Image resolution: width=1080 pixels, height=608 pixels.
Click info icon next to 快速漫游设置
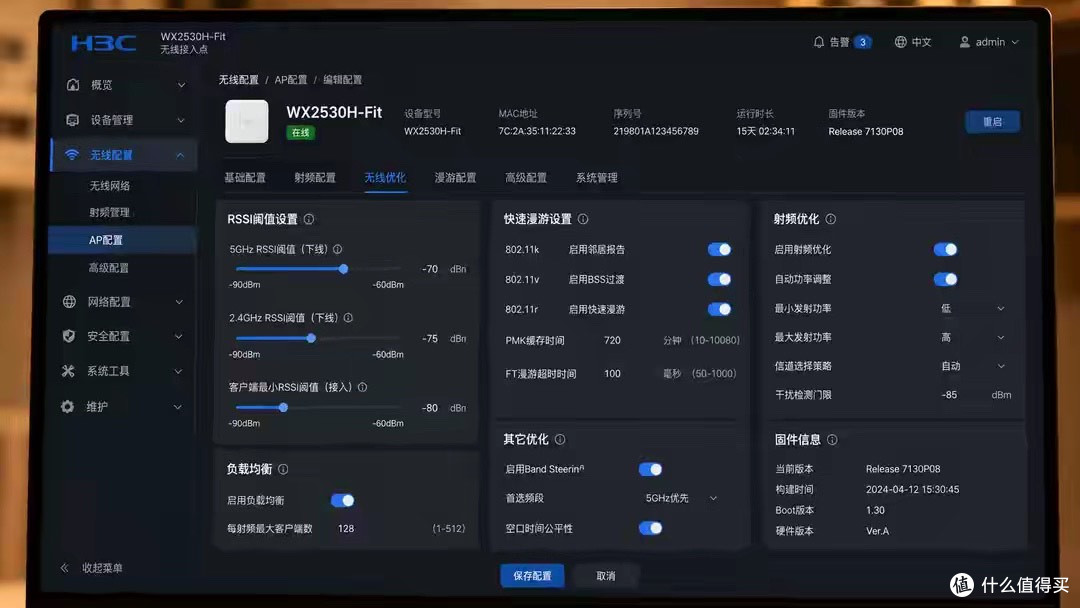point(583,219)
